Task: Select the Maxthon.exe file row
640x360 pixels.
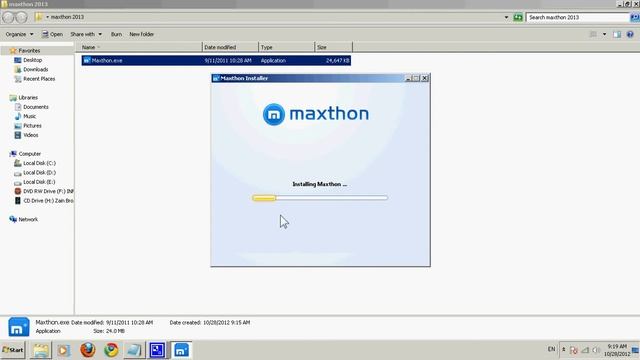Action: (216, 60)
